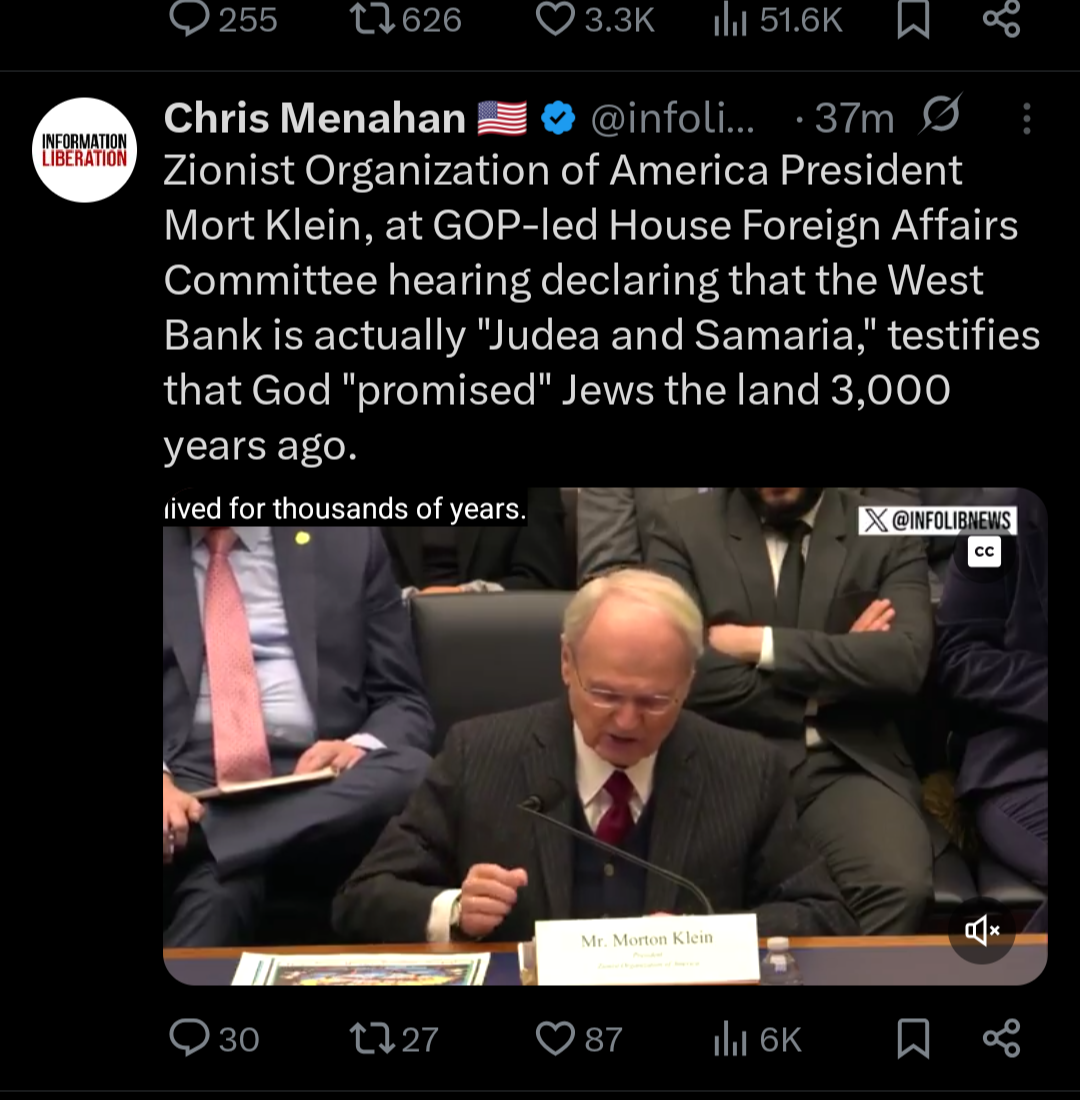The image size is (1080, 1100).
Task: Unmute the video with speaker icon
Action: [981, 932]
